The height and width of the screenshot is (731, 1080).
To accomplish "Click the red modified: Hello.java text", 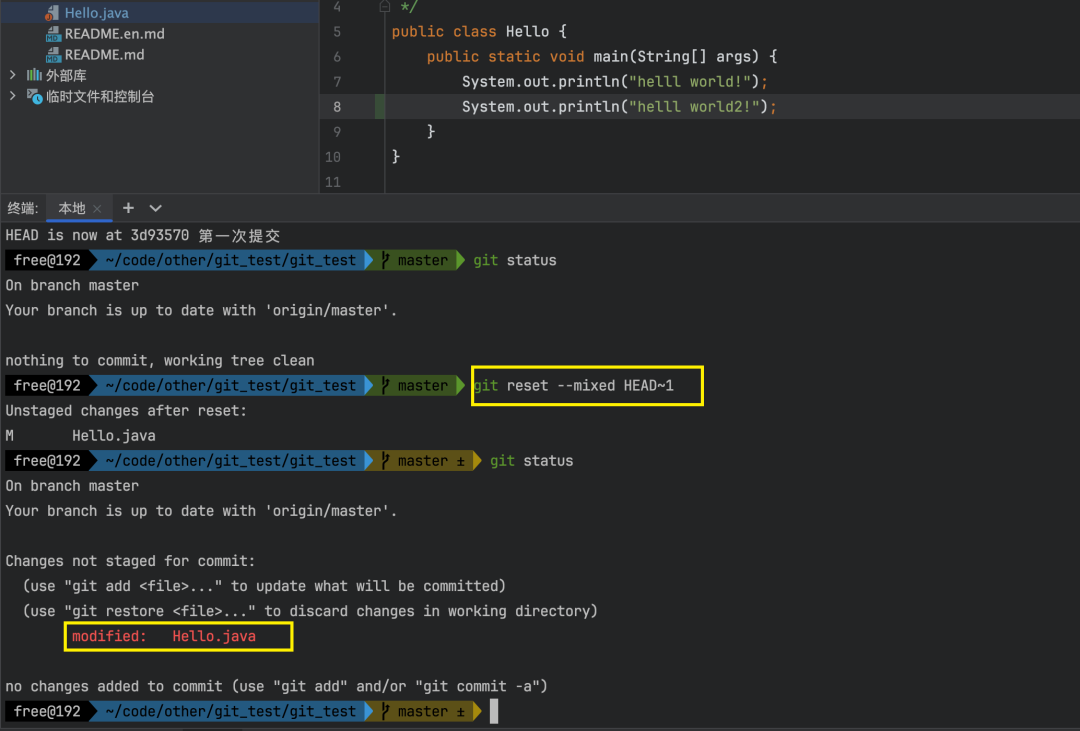I will (x=164, y=637).
